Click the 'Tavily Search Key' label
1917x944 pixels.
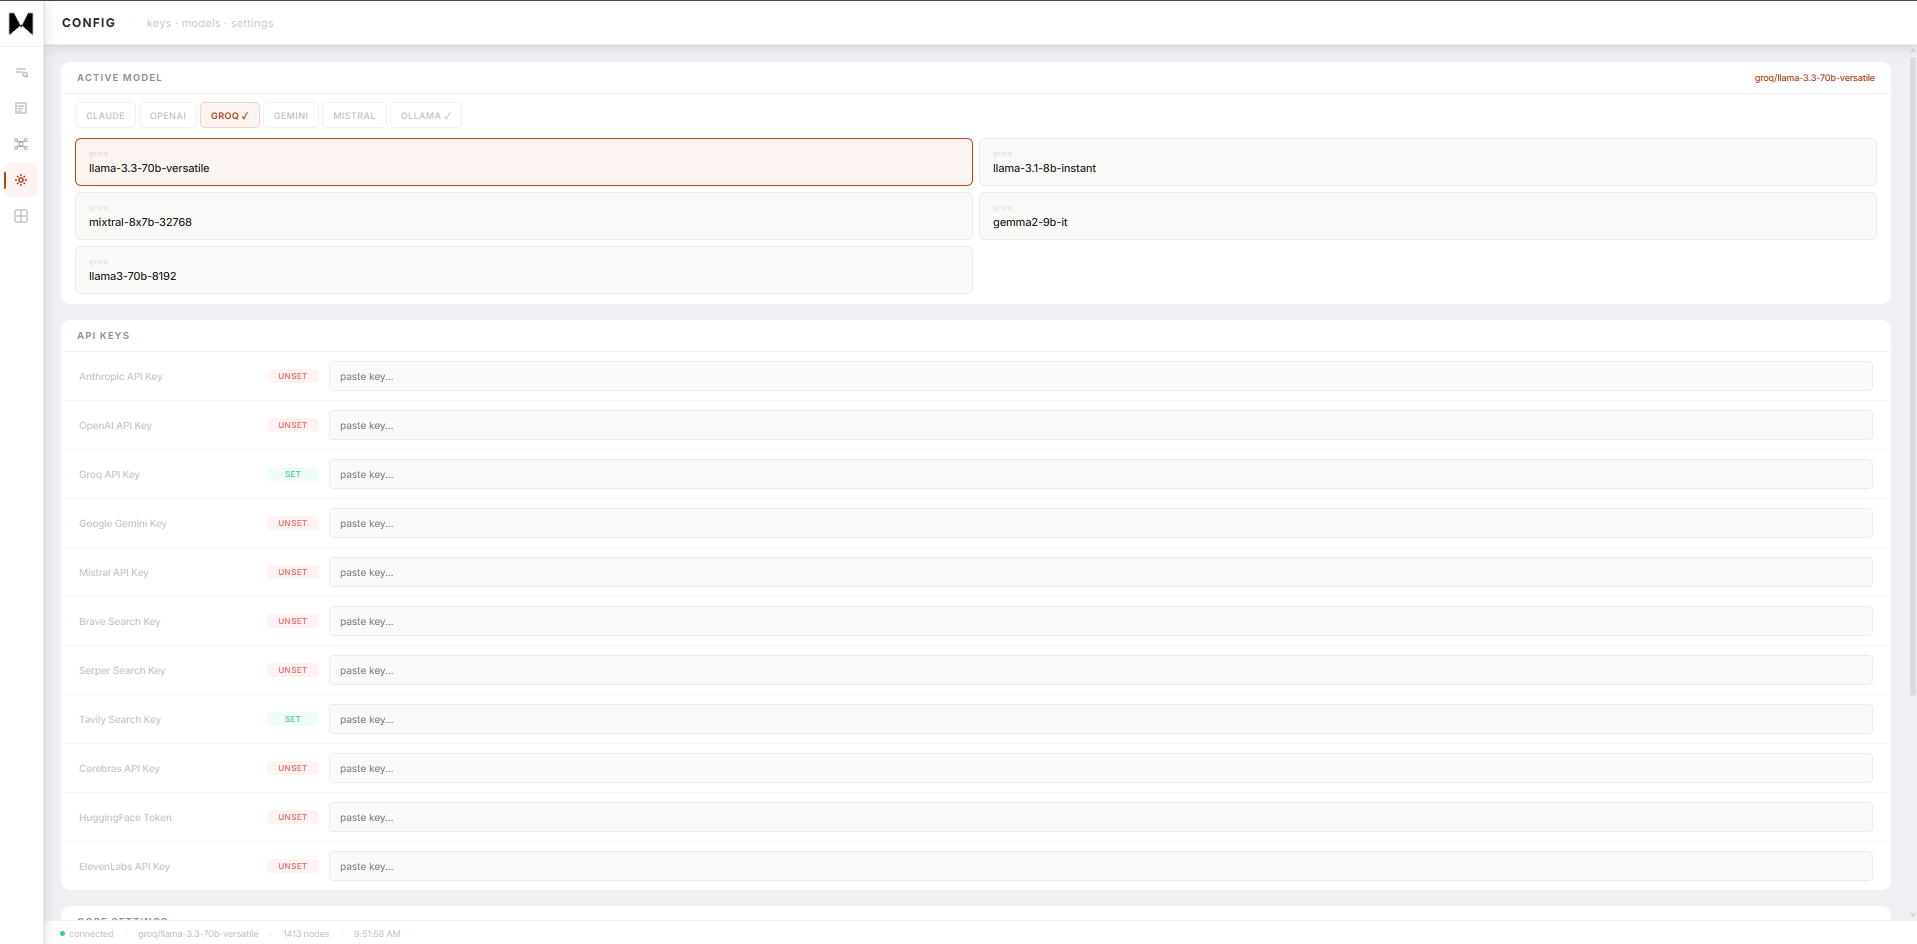coord(120,720)
